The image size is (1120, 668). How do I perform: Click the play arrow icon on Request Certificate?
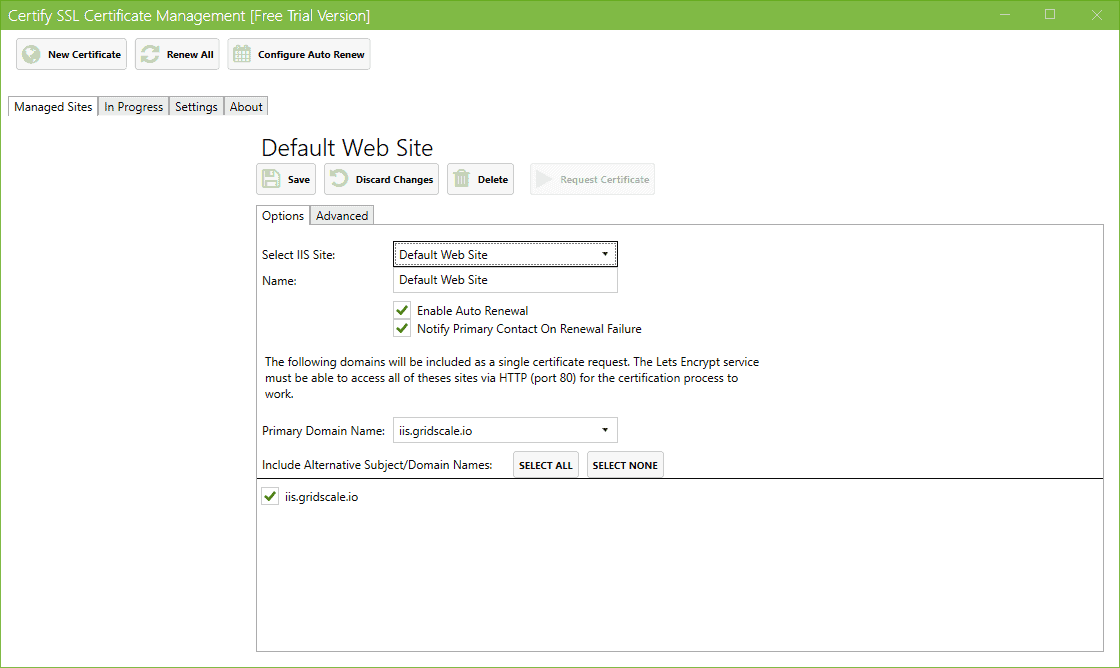544,178
